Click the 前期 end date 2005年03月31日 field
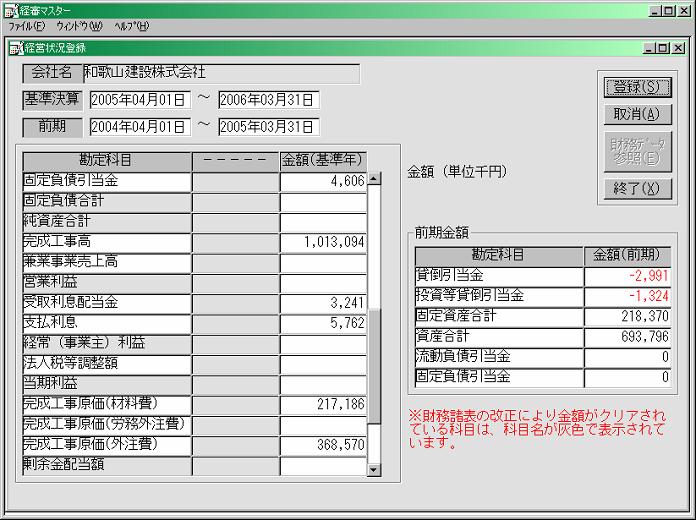Screen dimensions: 696x520 click(x=268, y=127)
